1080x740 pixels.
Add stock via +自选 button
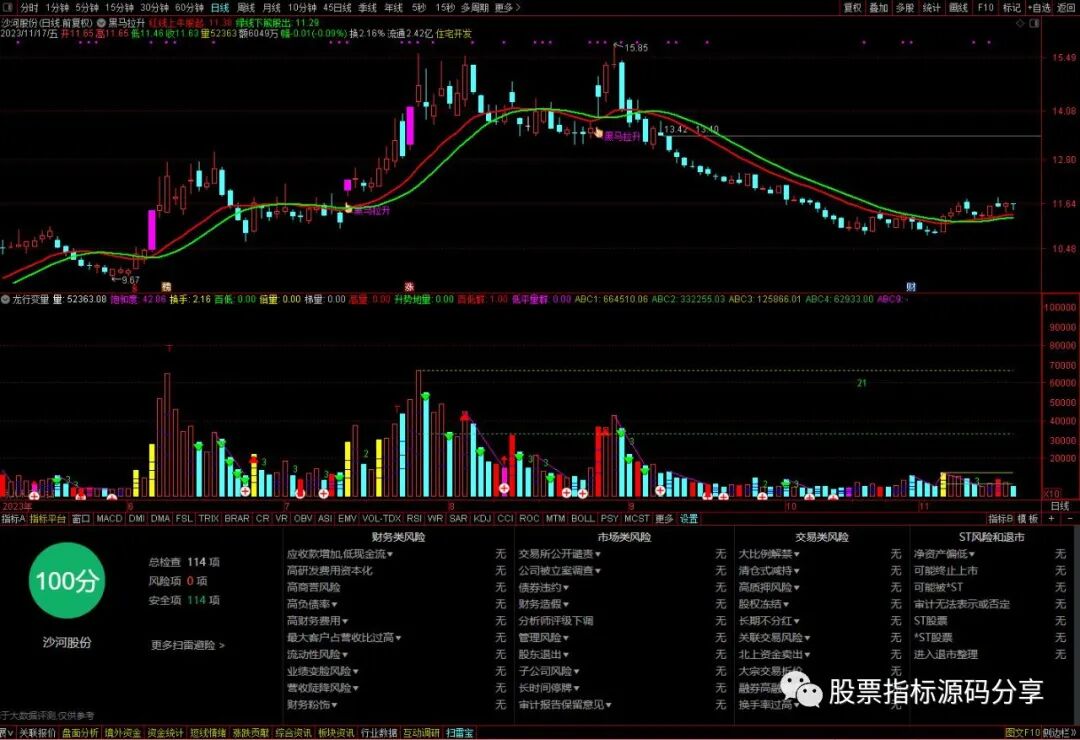[x=1039, y=8]
